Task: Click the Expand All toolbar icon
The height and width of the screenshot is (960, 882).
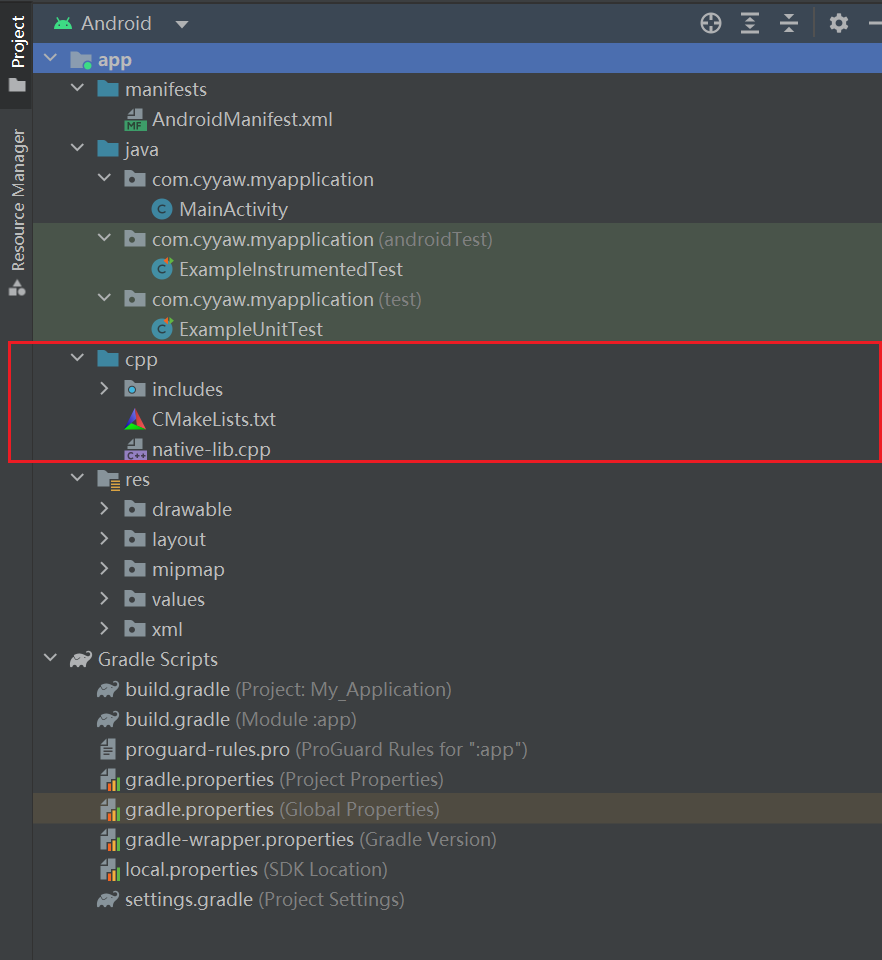Action: pyautogui.click(x=750, y=23)
